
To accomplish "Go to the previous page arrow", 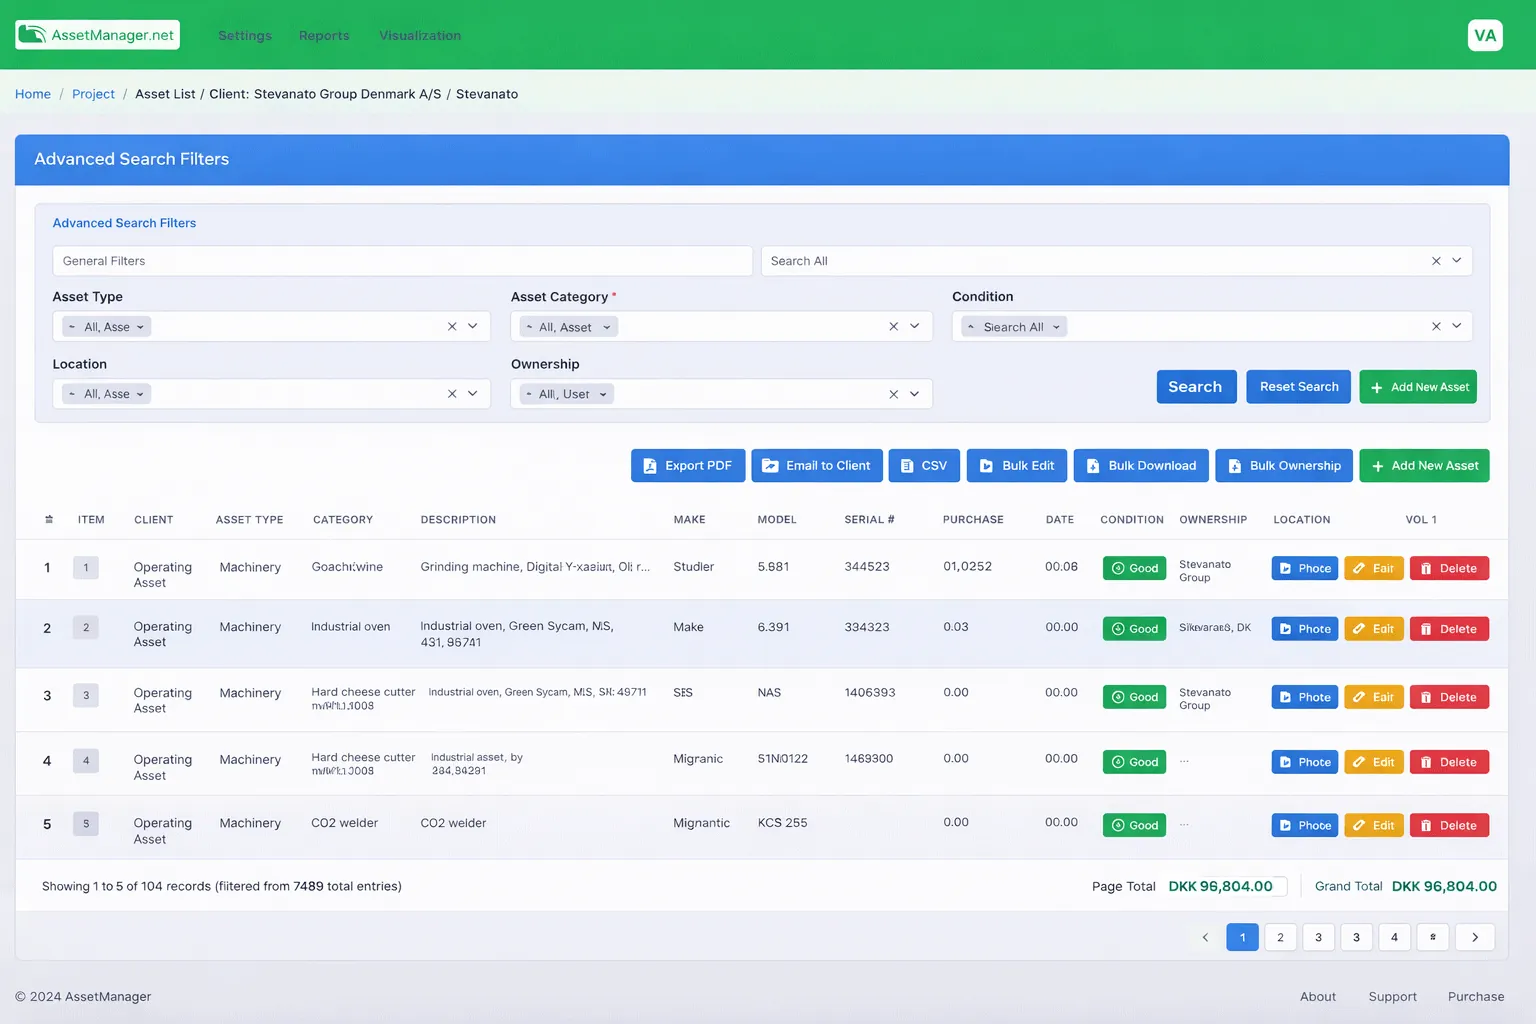I will click(x=1205, y=937).
